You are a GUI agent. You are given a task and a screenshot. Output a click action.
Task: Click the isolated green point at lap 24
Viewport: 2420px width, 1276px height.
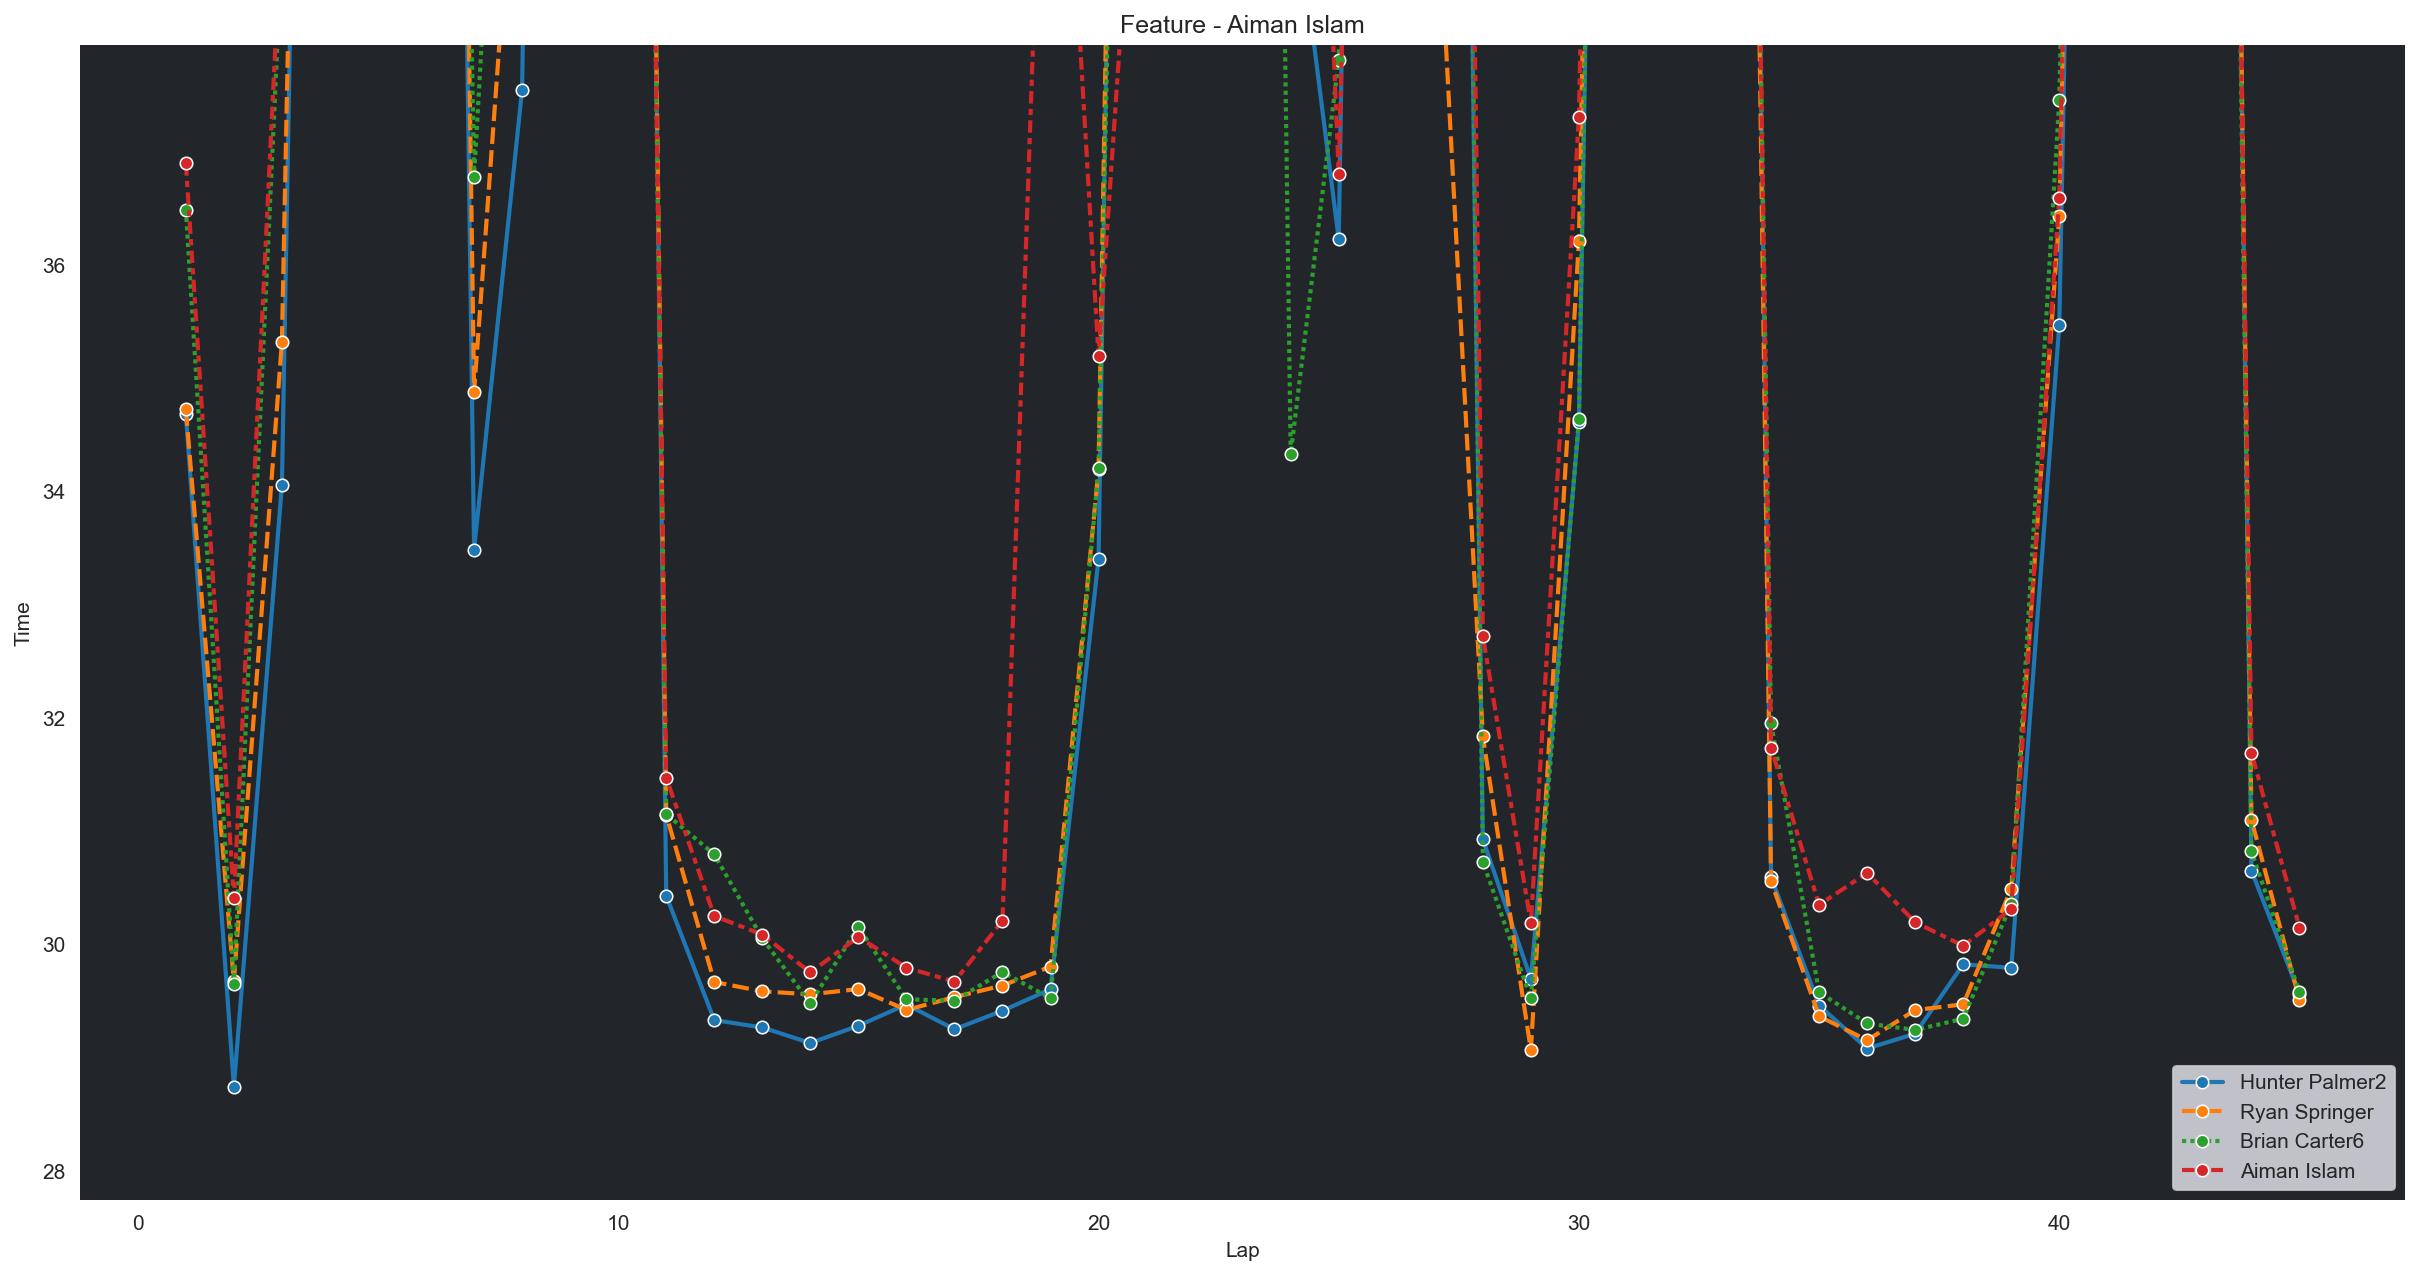click(1291, 454)
